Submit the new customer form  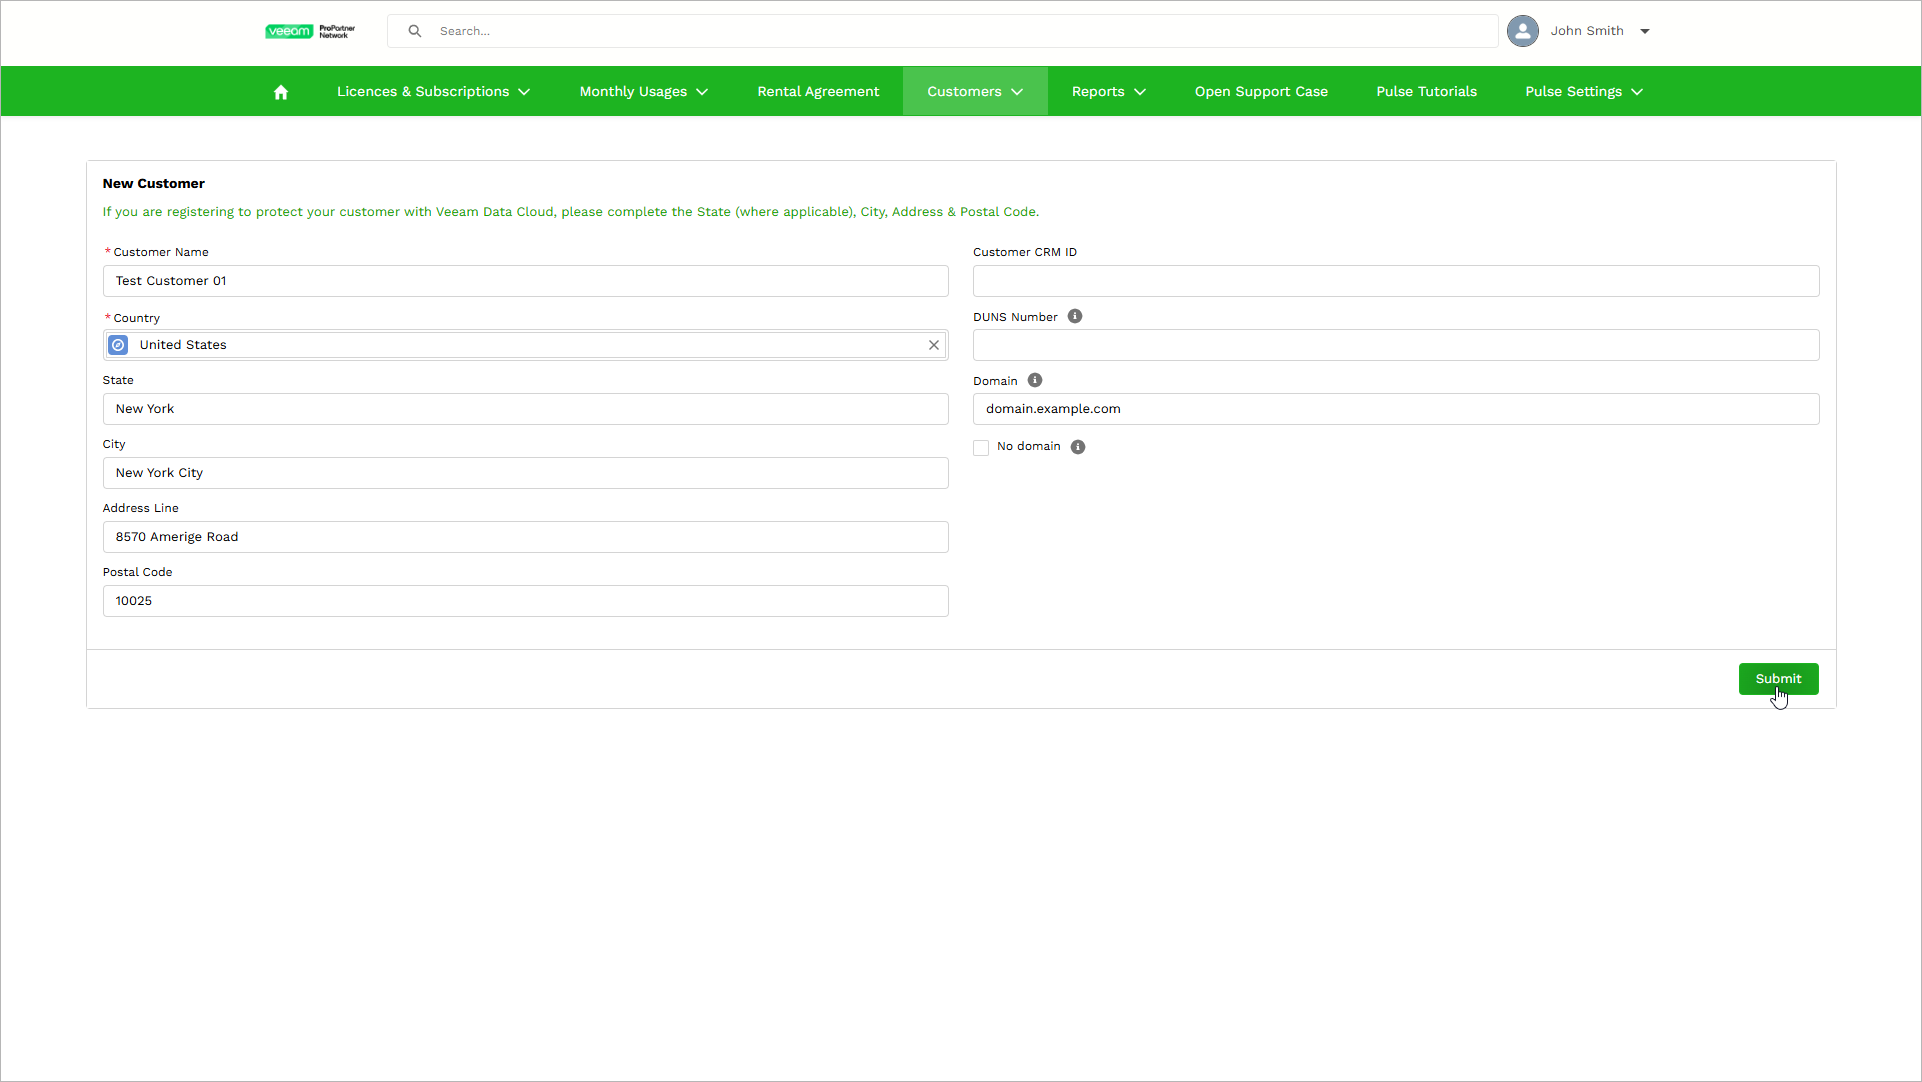tap(1778, 679)
